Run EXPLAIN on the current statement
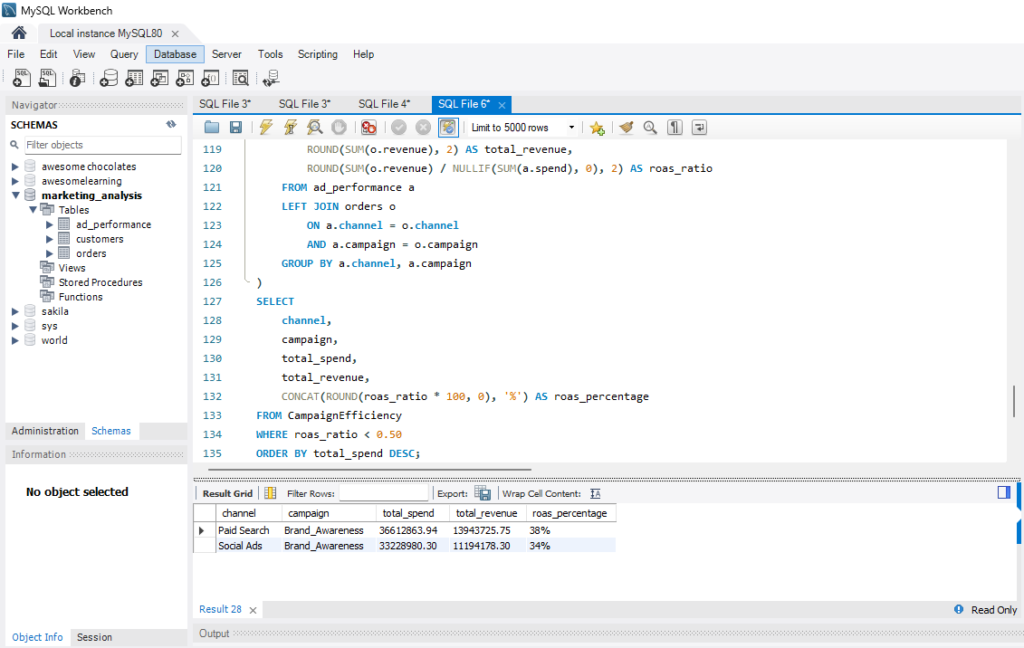The image size is (1024, 648). pyautogui.click(x=315, y=127)
